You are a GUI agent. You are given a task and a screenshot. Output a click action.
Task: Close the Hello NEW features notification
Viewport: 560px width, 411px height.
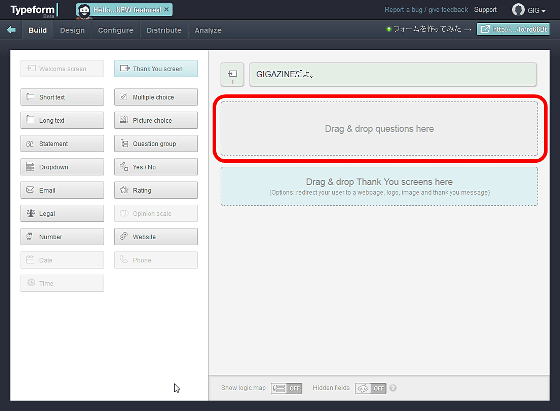(166, 9)
